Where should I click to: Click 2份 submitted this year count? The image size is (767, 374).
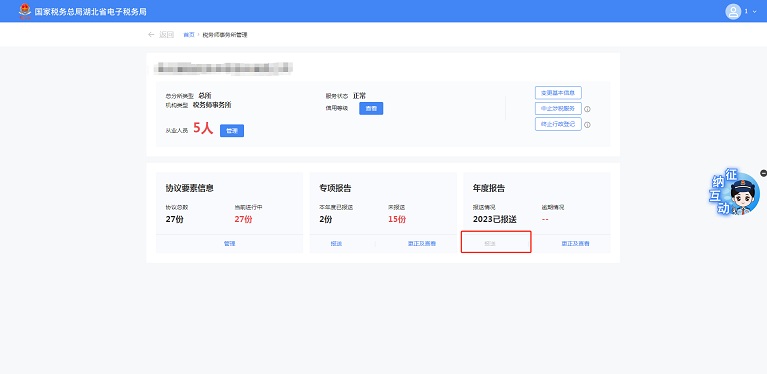[x=326, y=220]
